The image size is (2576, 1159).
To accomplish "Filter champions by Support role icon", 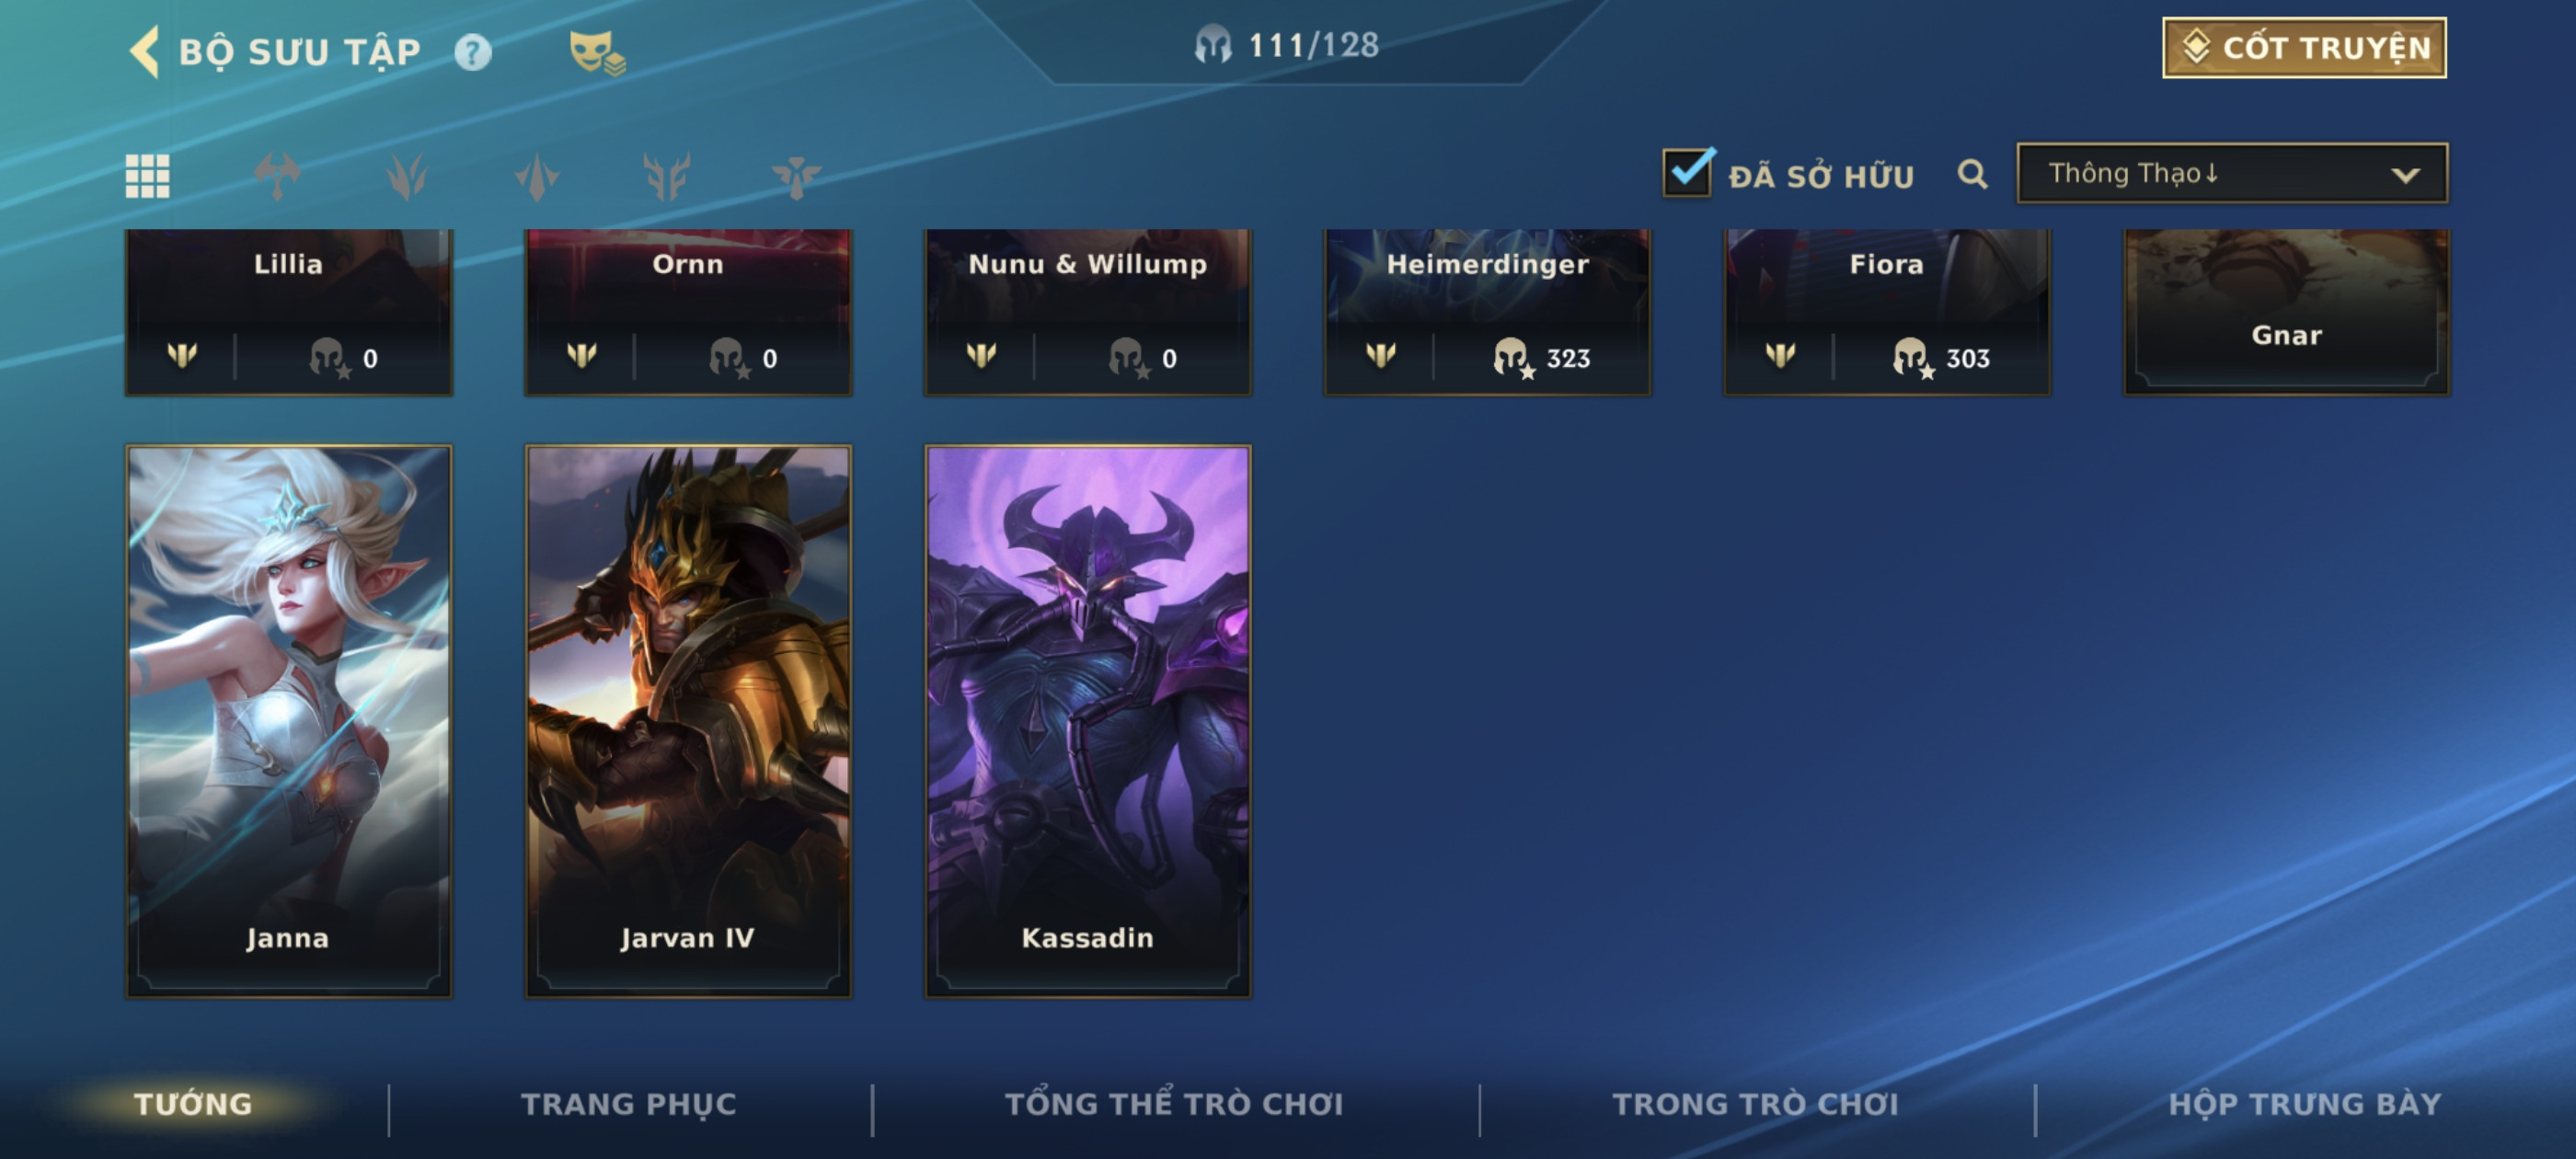I will (x=796, y=177).
